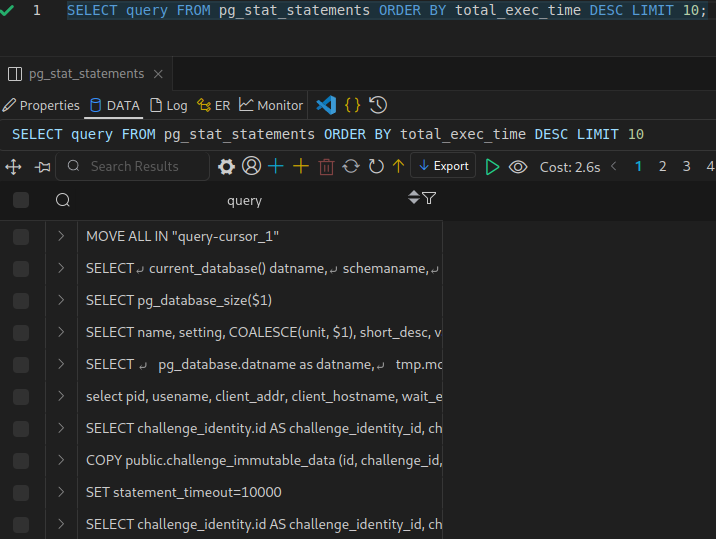Image resolution: width=716 pixels, height=539 pixels.
Task: Expand the SET statement_timeout=10000 row
Action: 61,492
